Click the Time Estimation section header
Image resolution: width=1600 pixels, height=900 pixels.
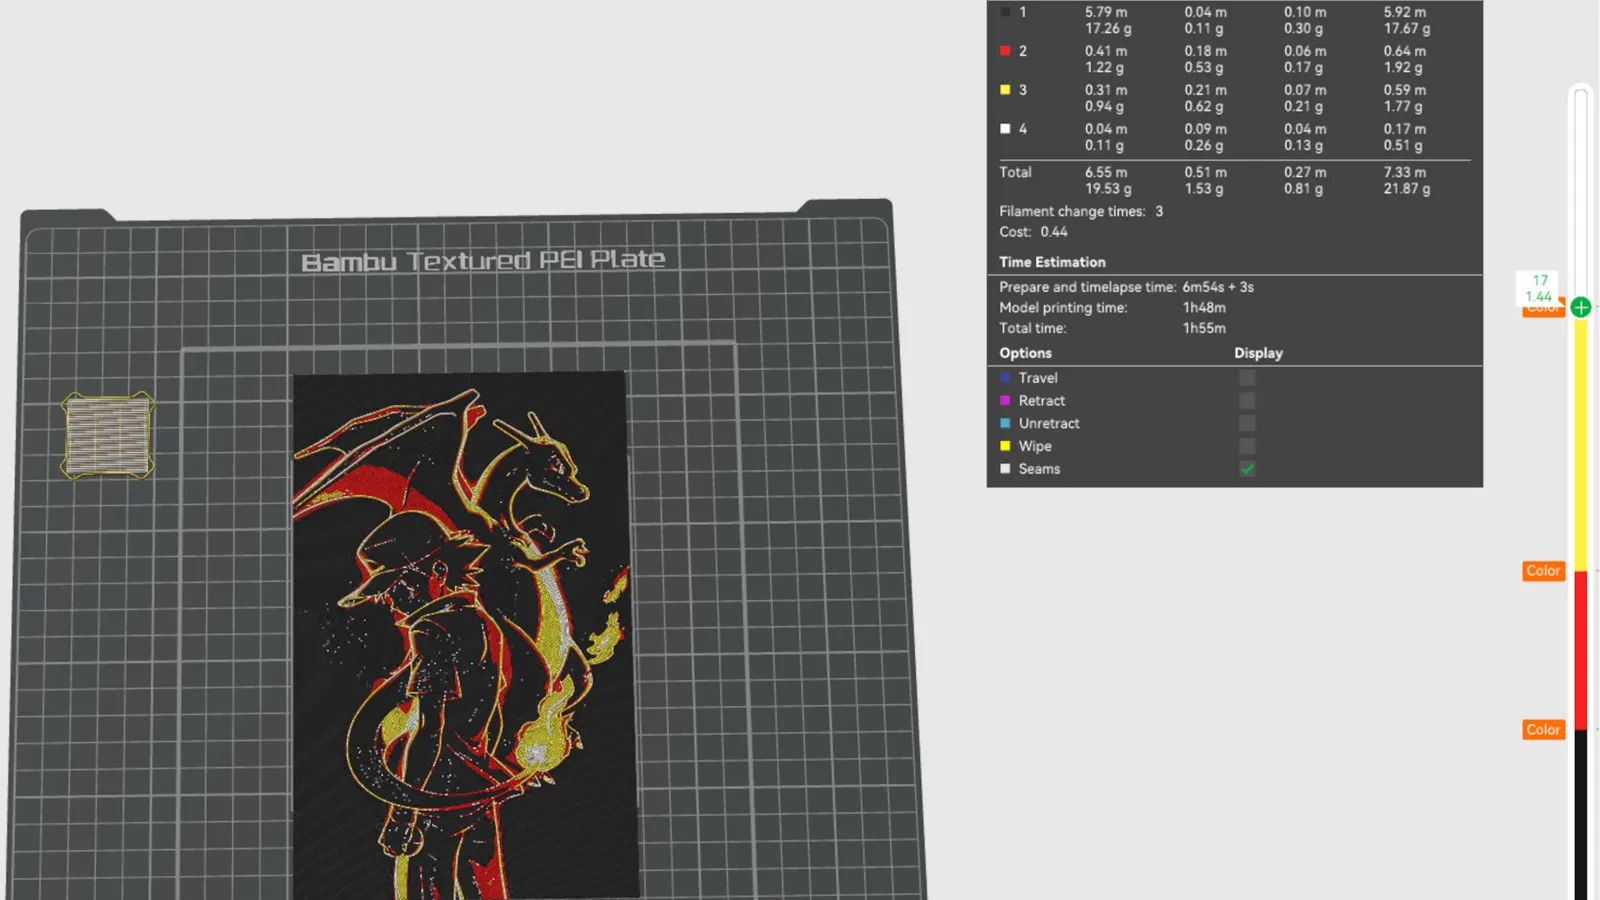[x=1052, y=262]
